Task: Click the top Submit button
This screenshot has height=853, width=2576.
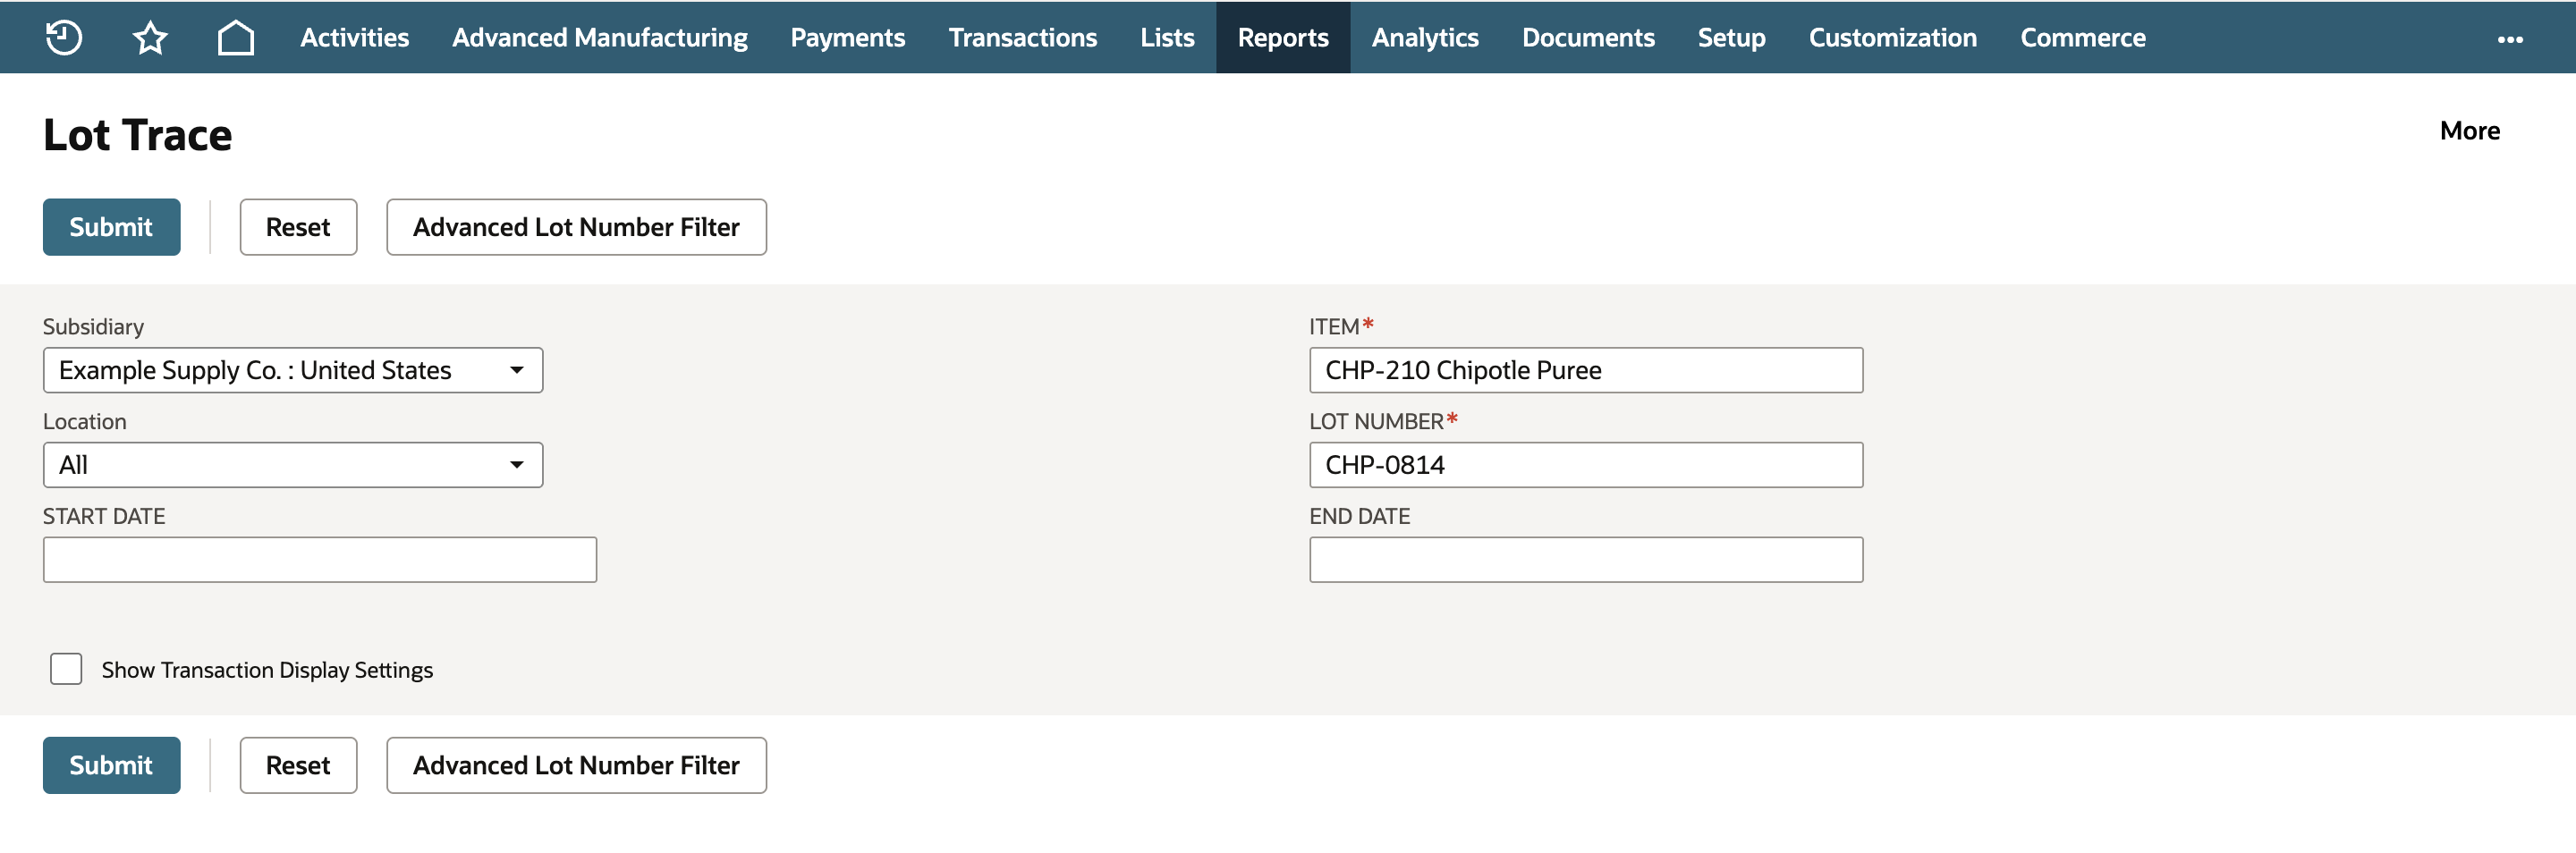Action: coord(111,227)
